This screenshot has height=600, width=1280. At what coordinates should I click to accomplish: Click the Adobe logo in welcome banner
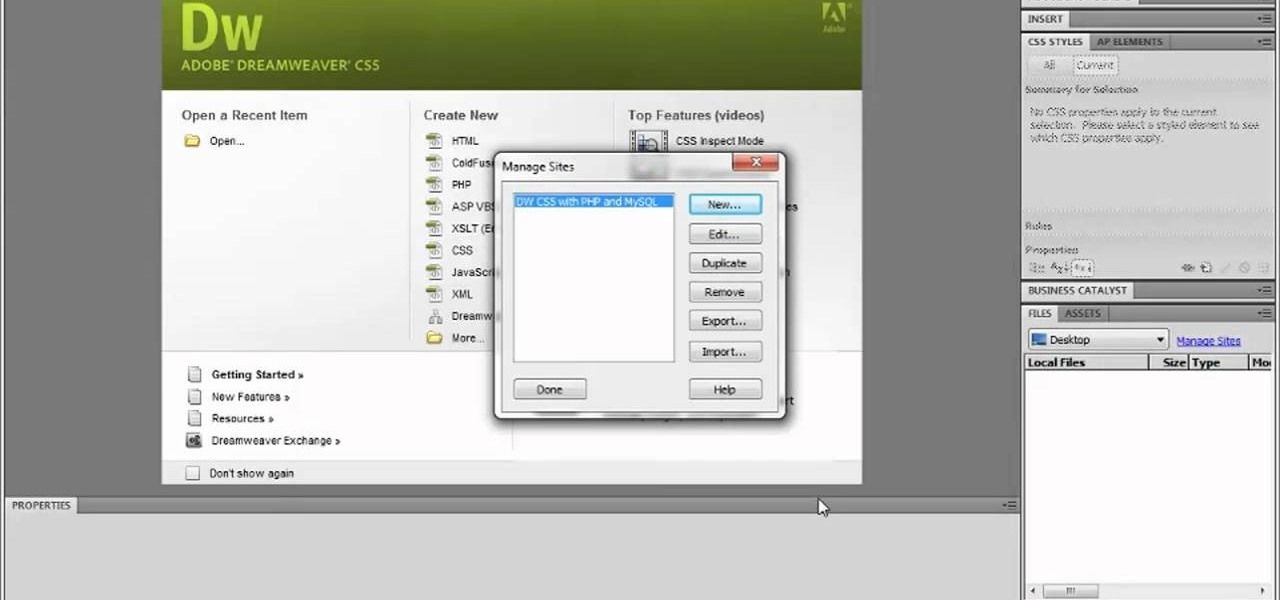(835, 17)
